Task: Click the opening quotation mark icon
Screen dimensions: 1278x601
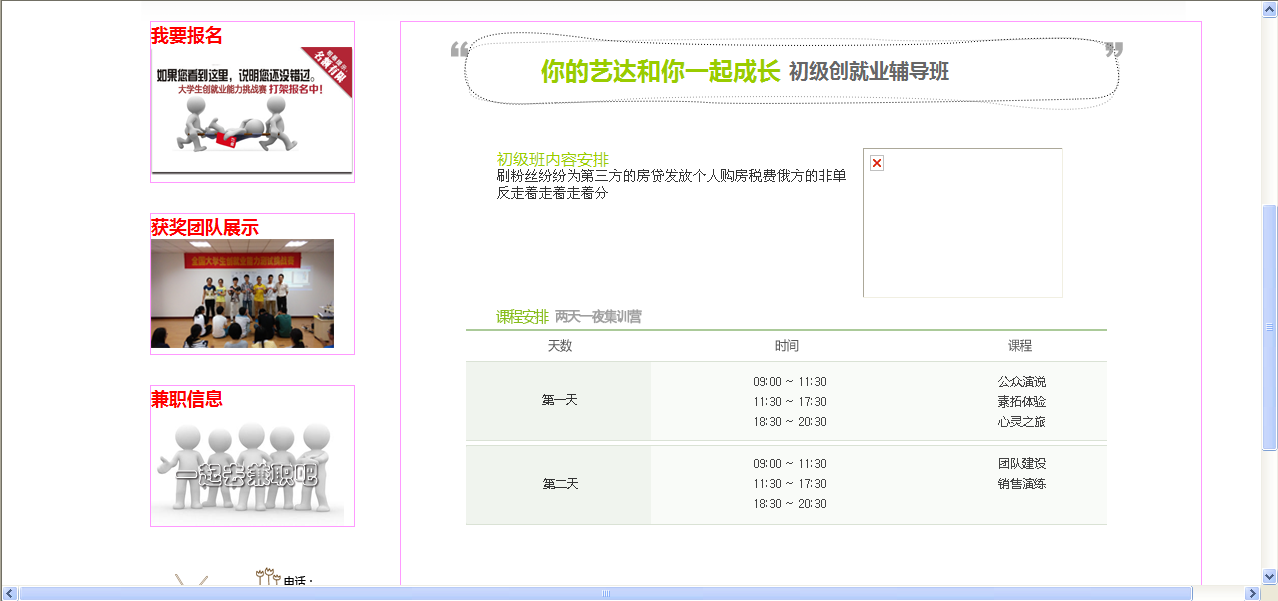Action: [x=459, y=50]
